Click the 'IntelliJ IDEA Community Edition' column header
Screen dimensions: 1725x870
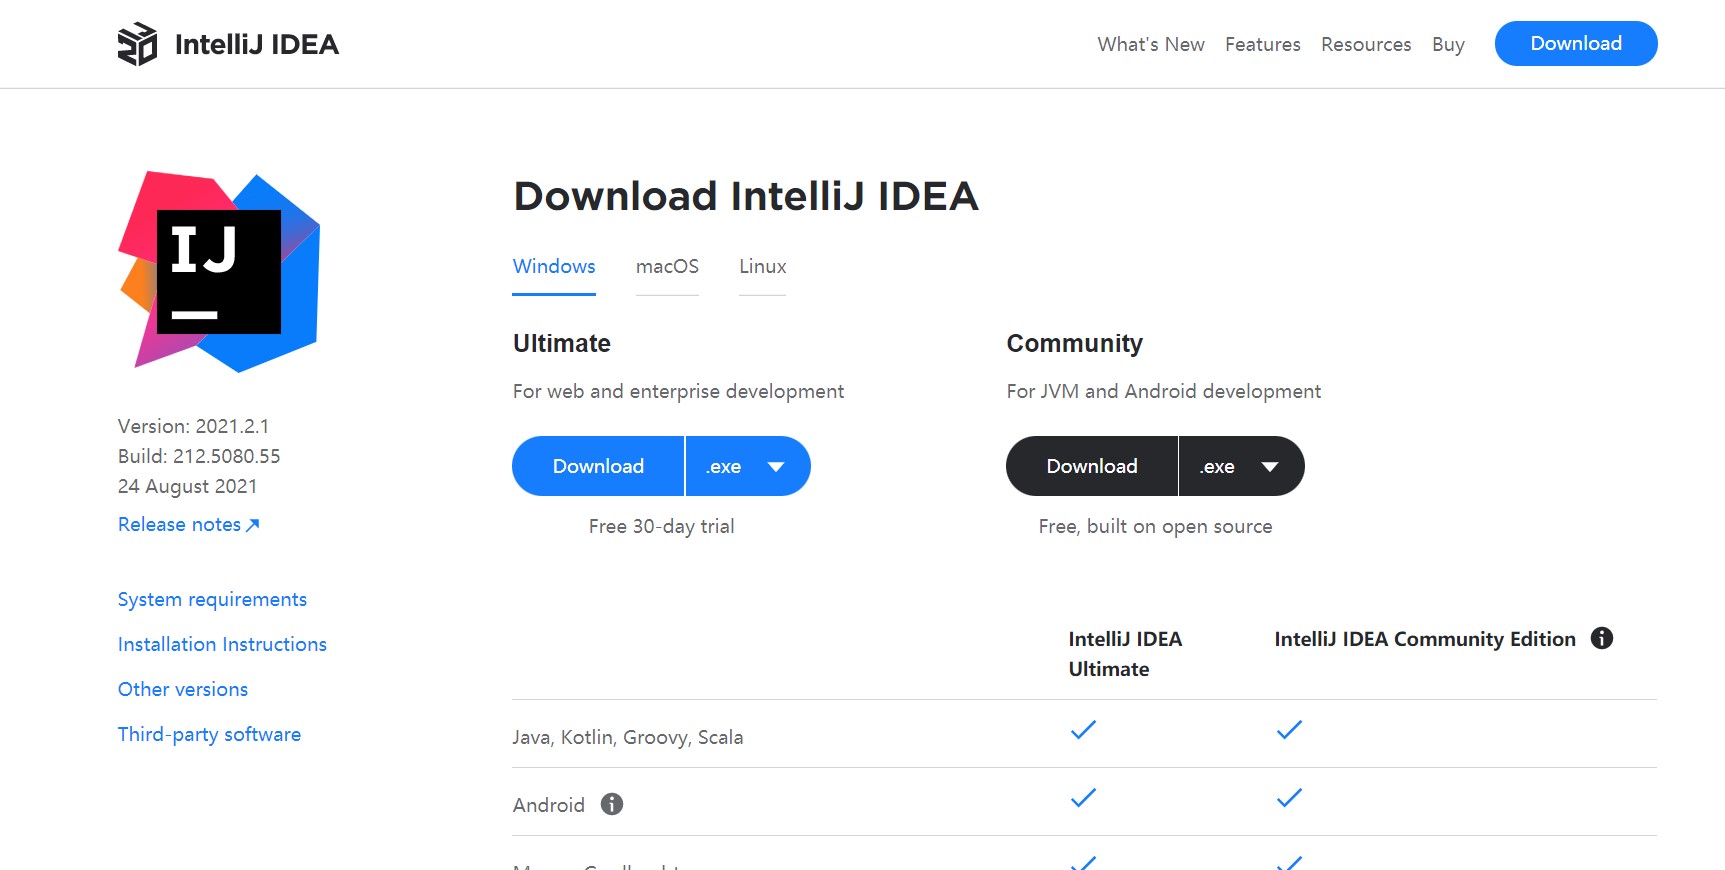(1425, 639)
